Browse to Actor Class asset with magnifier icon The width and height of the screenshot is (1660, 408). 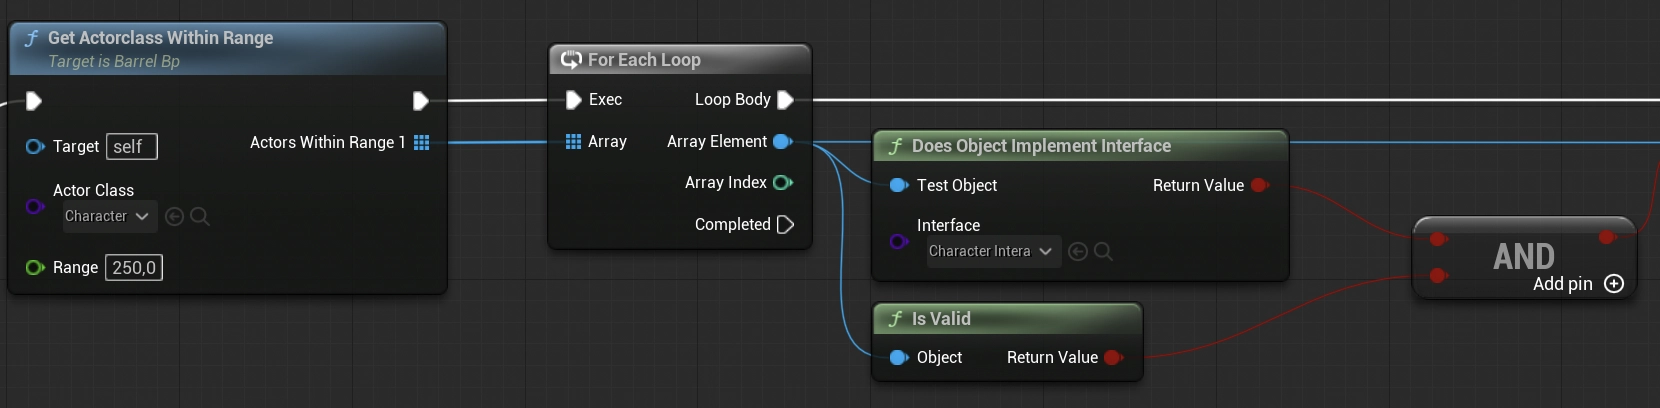[x=200, y=217]
